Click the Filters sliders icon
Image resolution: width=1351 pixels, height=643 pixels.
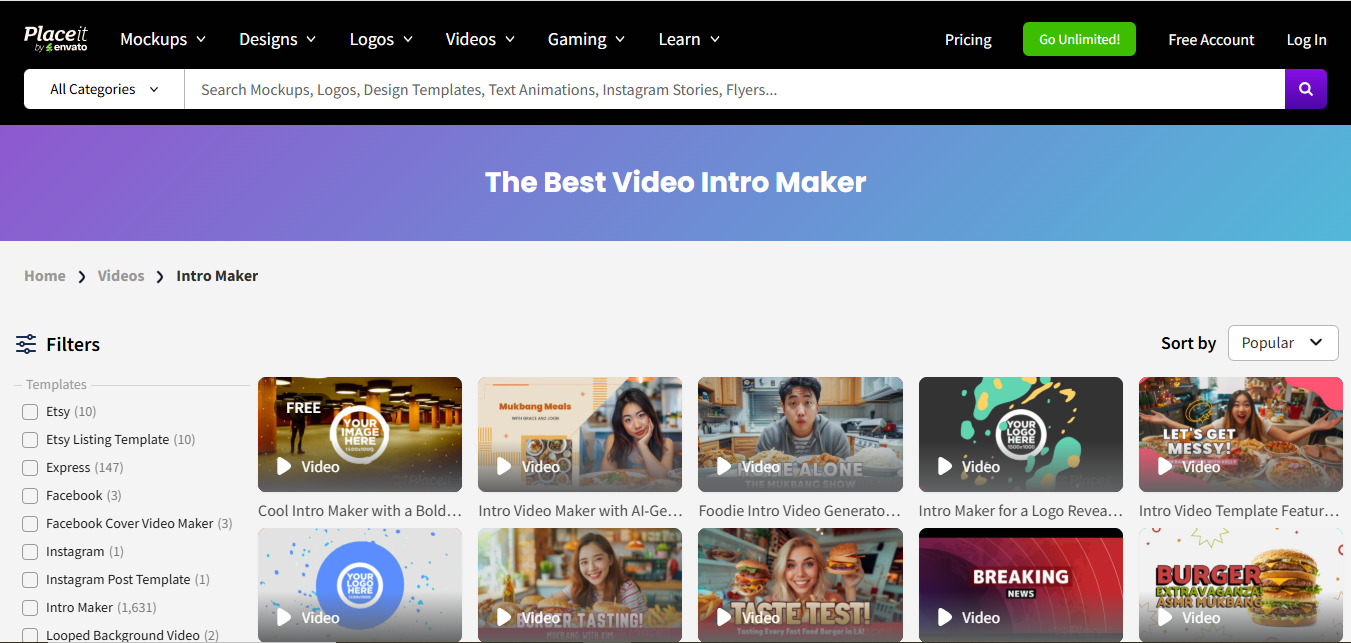click(x=25, y=343)
